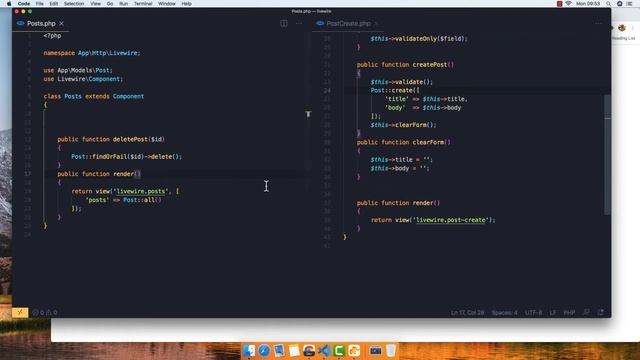This screenshot has height=360, width=640.
Task: Click the round blue menu bar icon
Action: click(620, 4)
